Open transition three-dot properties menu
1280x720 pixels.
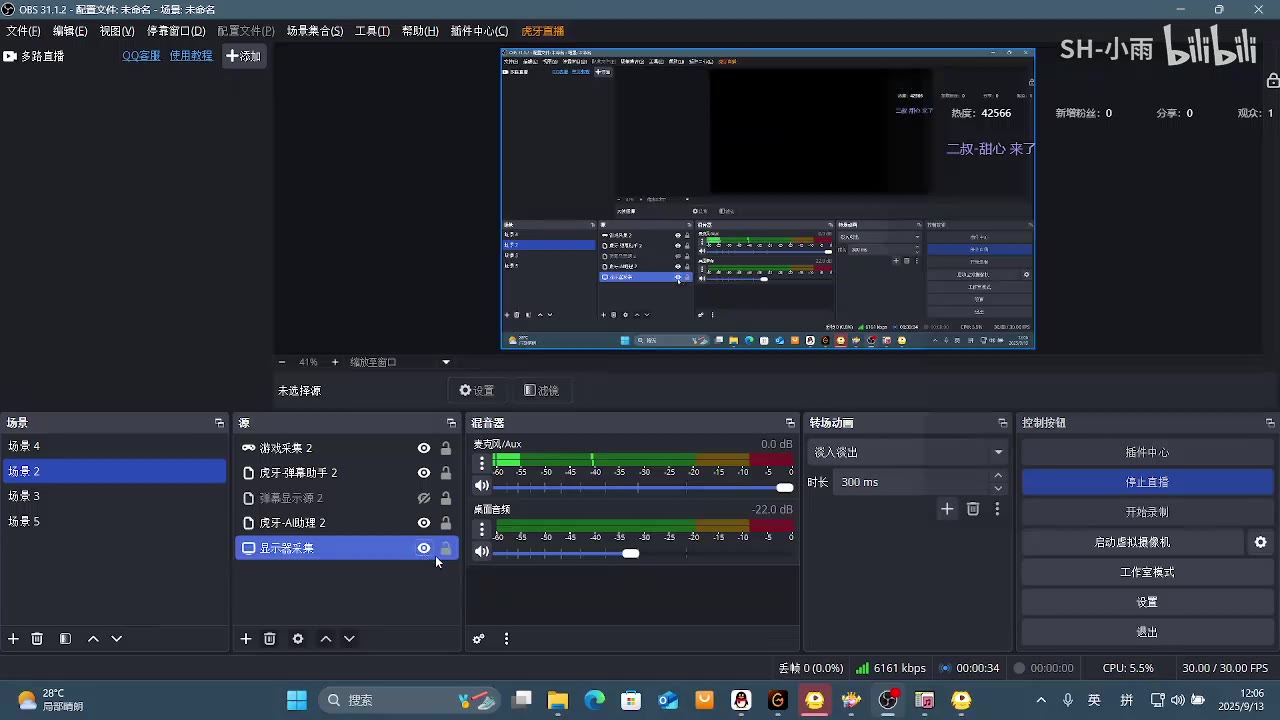[997, 509]
